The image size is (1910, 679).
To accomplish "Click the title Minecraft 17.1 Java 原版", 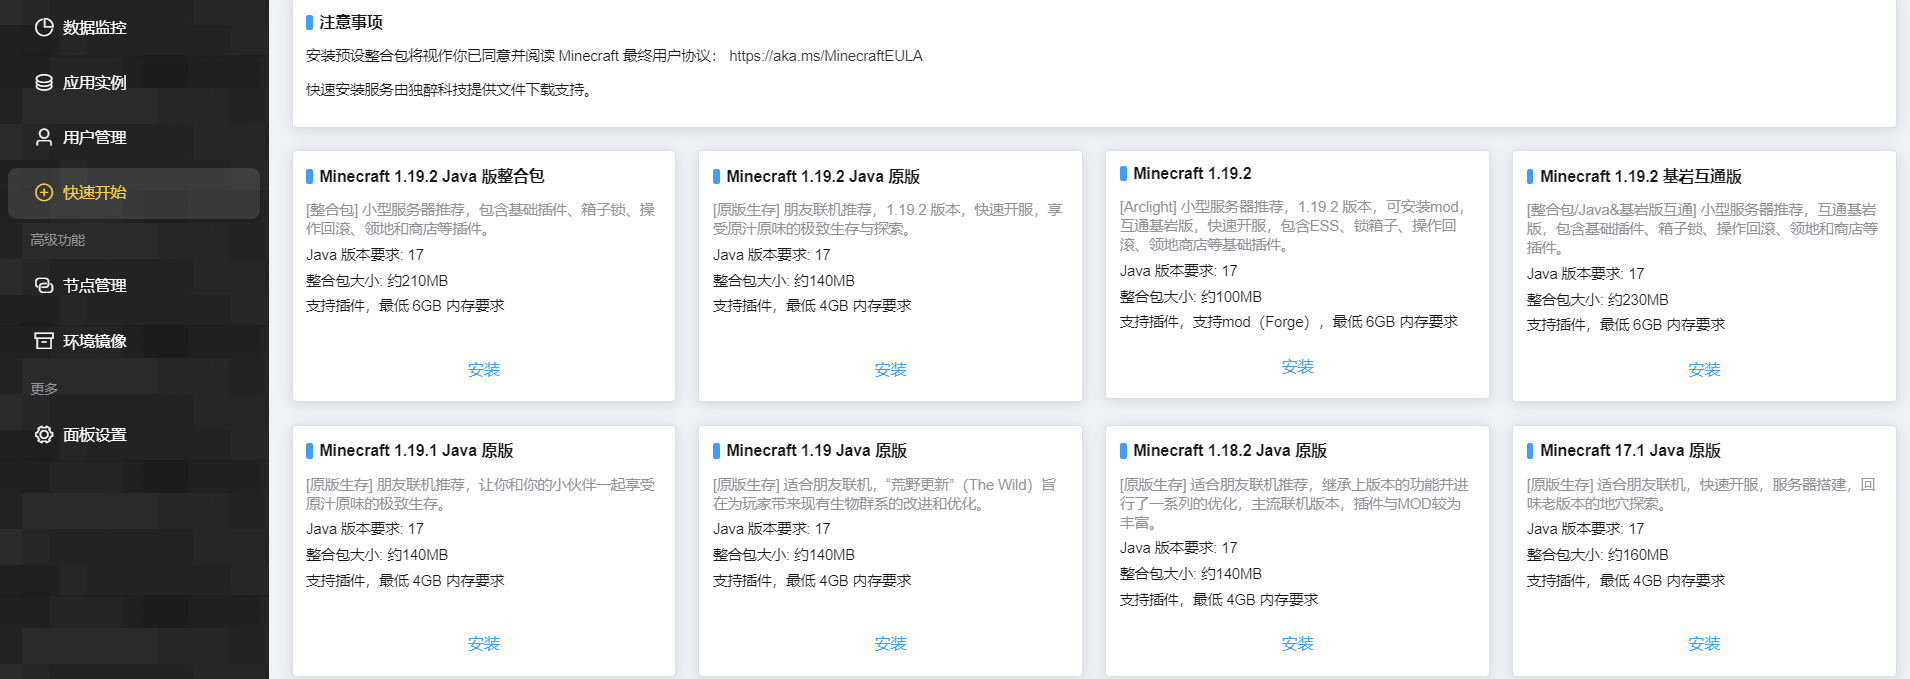I will 1631,451.
